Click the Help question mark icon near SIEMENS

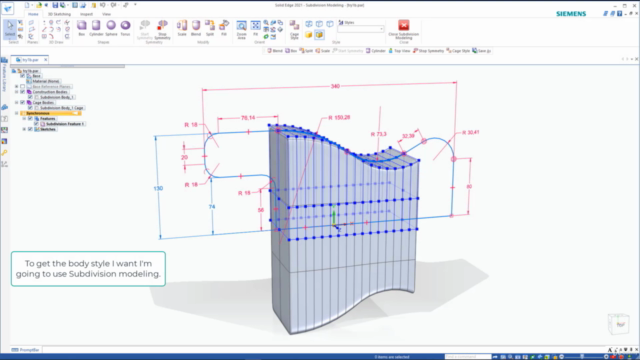click(620, 14)
